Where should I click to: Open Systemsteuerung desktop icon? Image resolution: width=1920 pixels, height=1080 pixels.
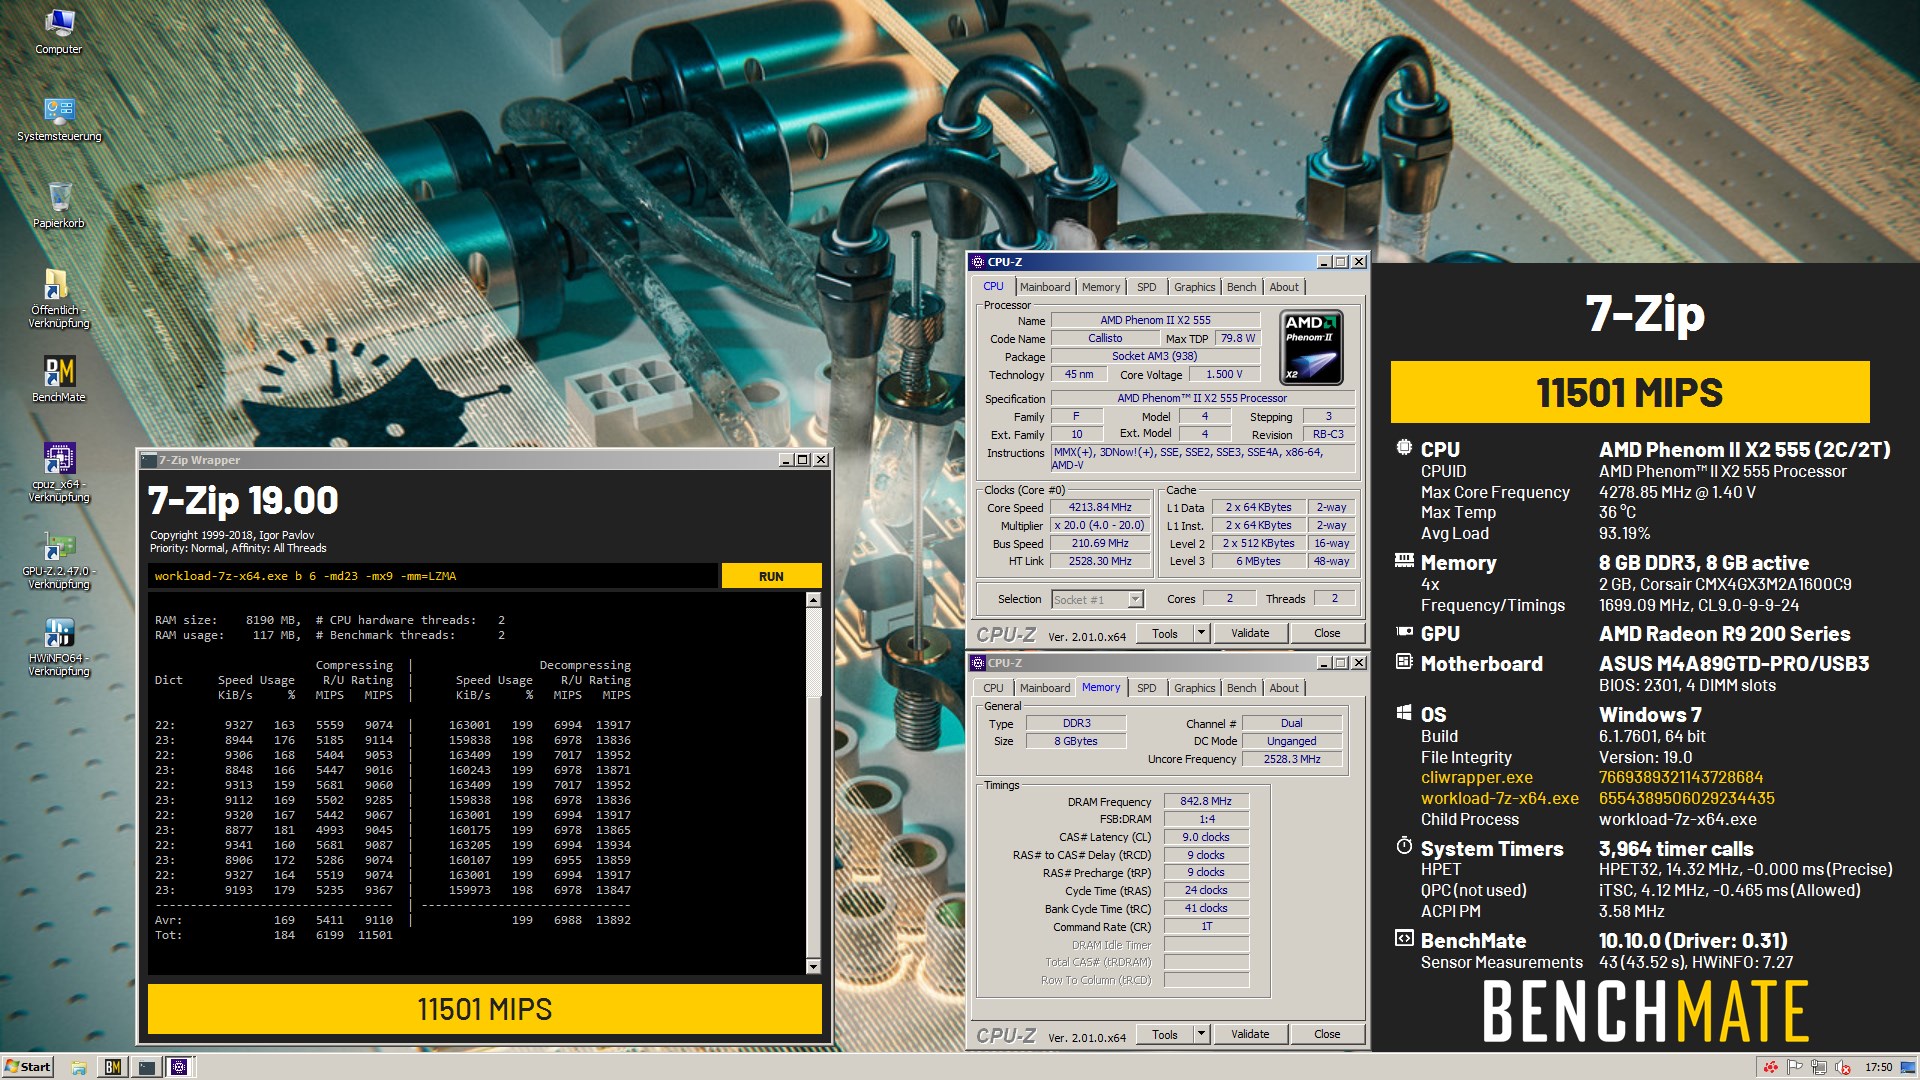(x=59, y=119)
